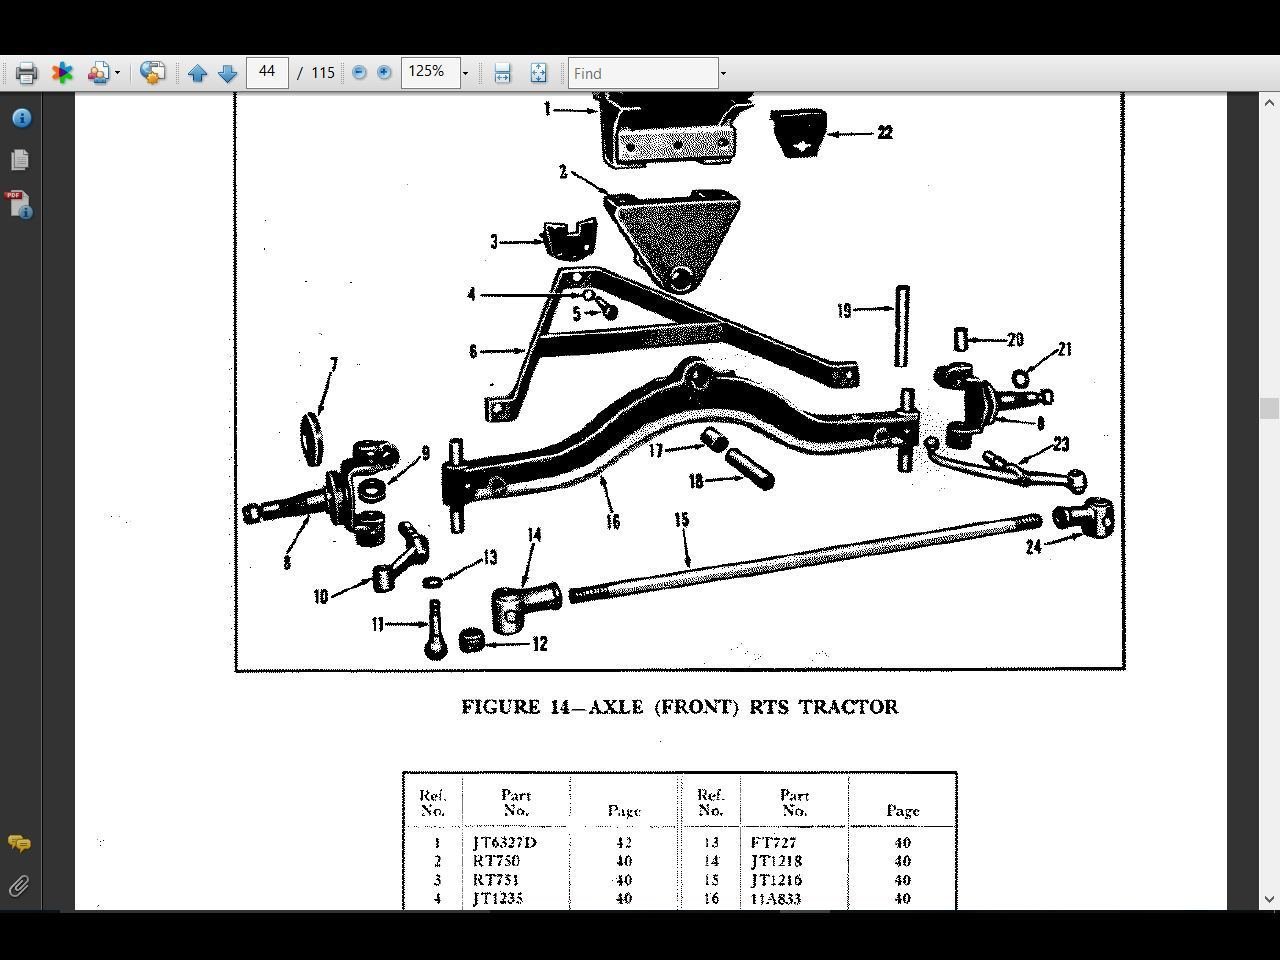
Task: Click the zoom out minus button
Action: (359, 72)
